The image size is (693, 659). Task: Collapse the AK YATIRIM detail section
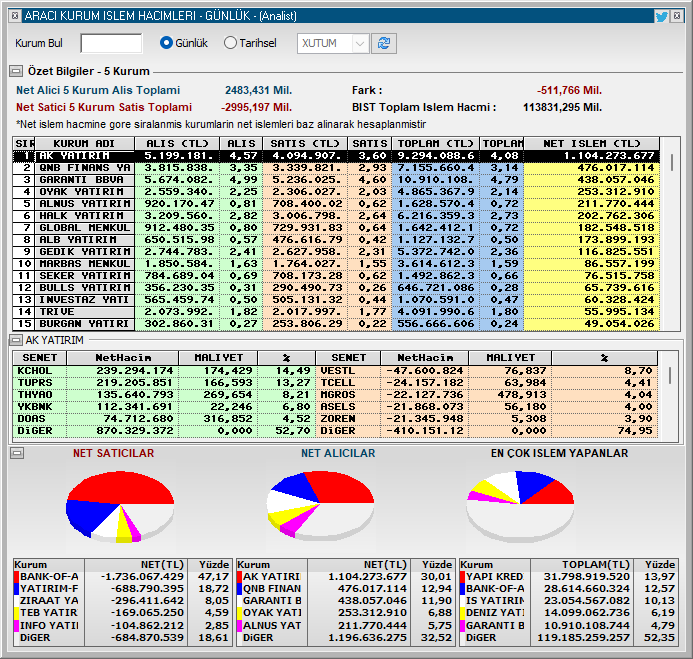pos(16,340)
